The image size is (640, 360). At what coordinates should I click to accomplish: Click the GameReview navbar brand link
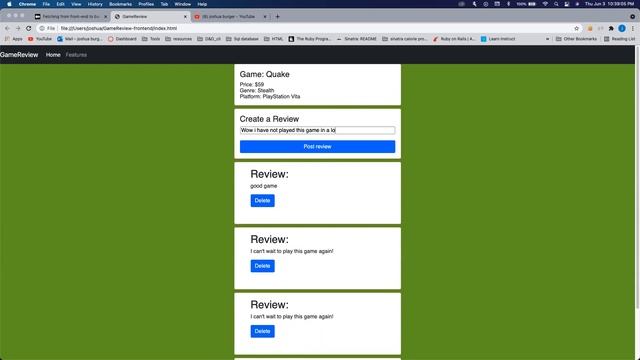[x=19, y=55]
